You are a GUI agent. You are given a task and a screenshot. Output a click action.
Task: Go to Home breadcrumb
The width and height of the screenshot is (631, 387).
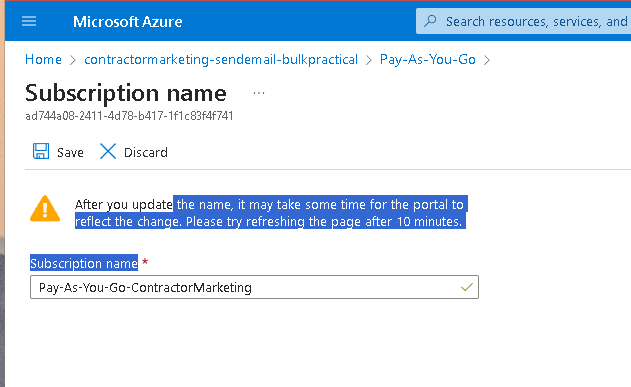tap(43, 60)
